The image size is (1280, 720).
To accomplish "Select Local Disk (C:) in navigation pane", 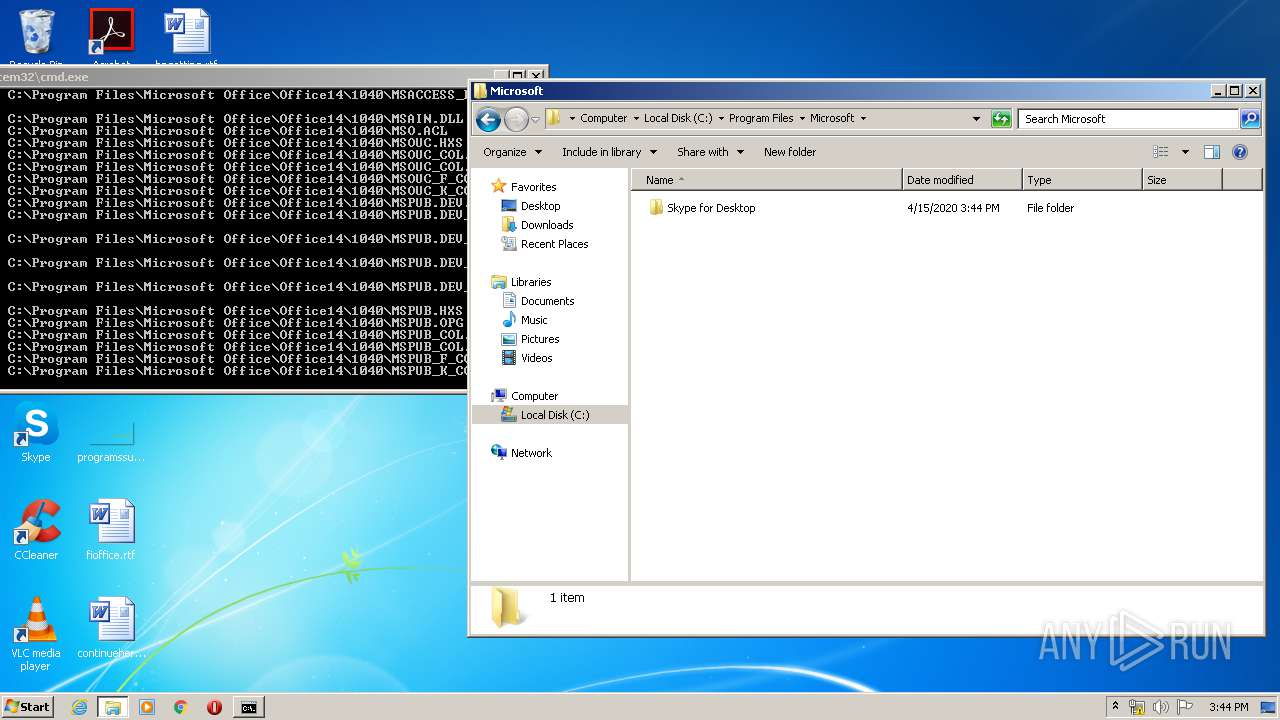I will [x=555, y=415].
